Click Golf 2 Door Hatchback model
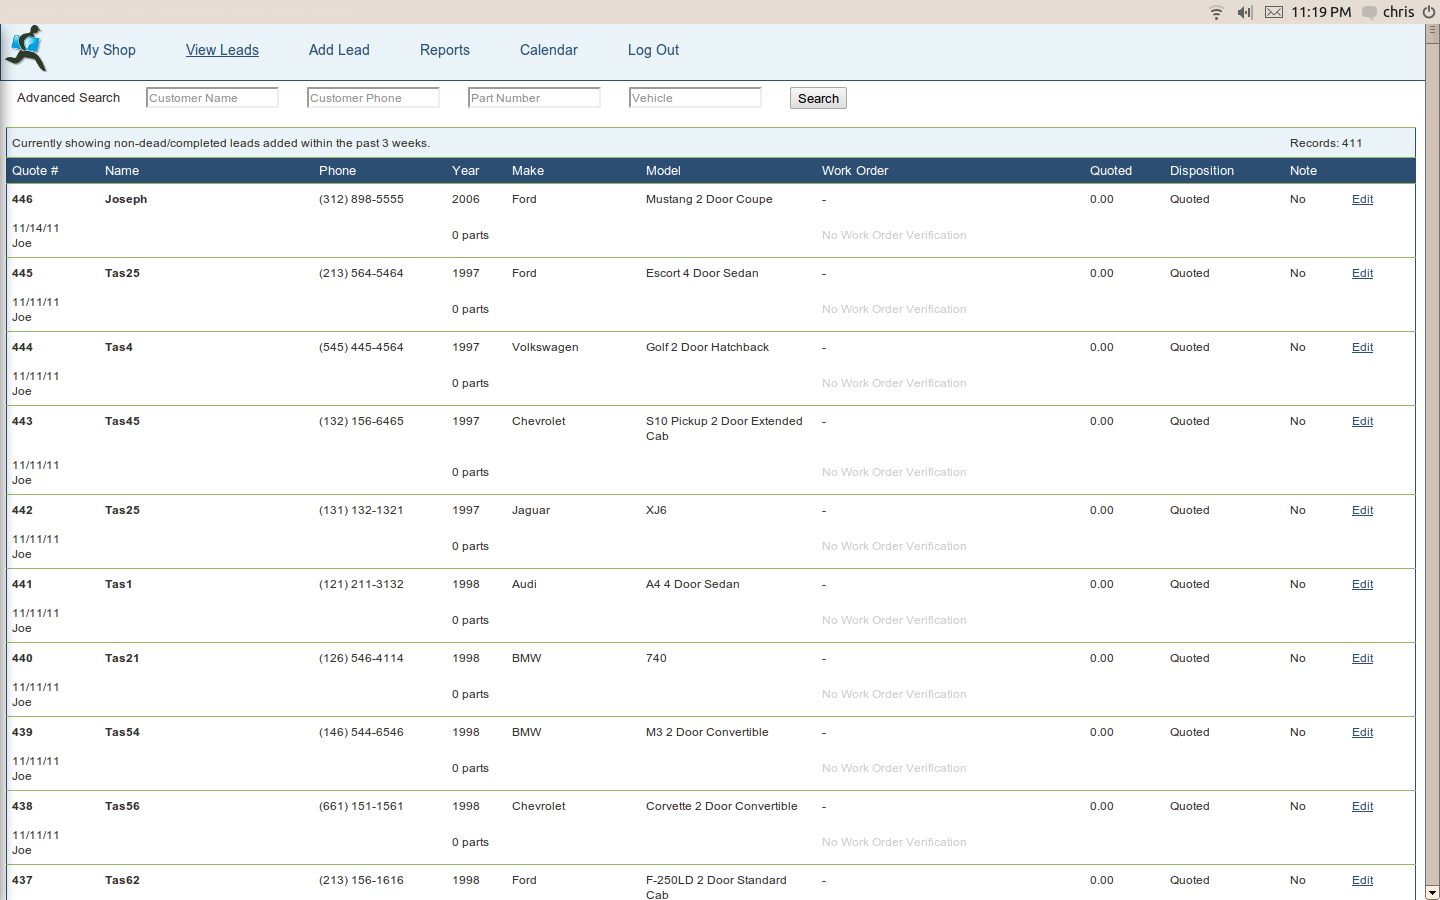 (x=707, y=347)
